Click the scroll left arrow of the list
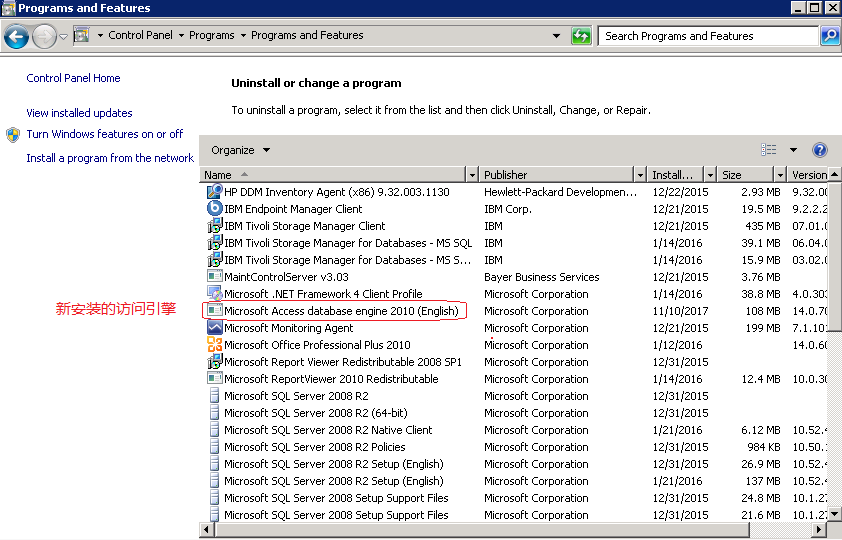The image size is (842, 540). pos(207,530)
